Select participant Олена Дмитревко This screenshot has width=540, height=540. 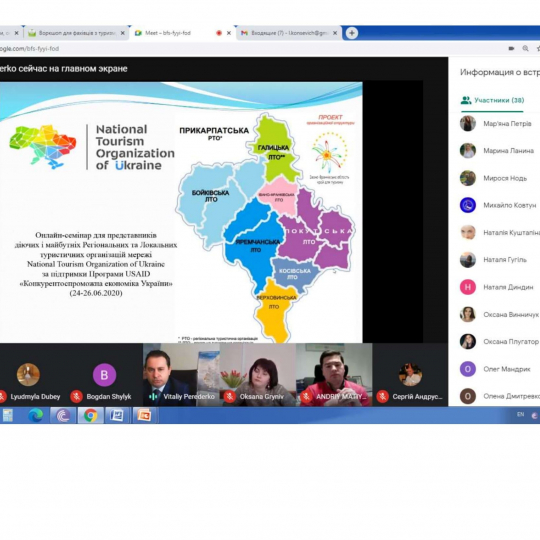(500, 396)
